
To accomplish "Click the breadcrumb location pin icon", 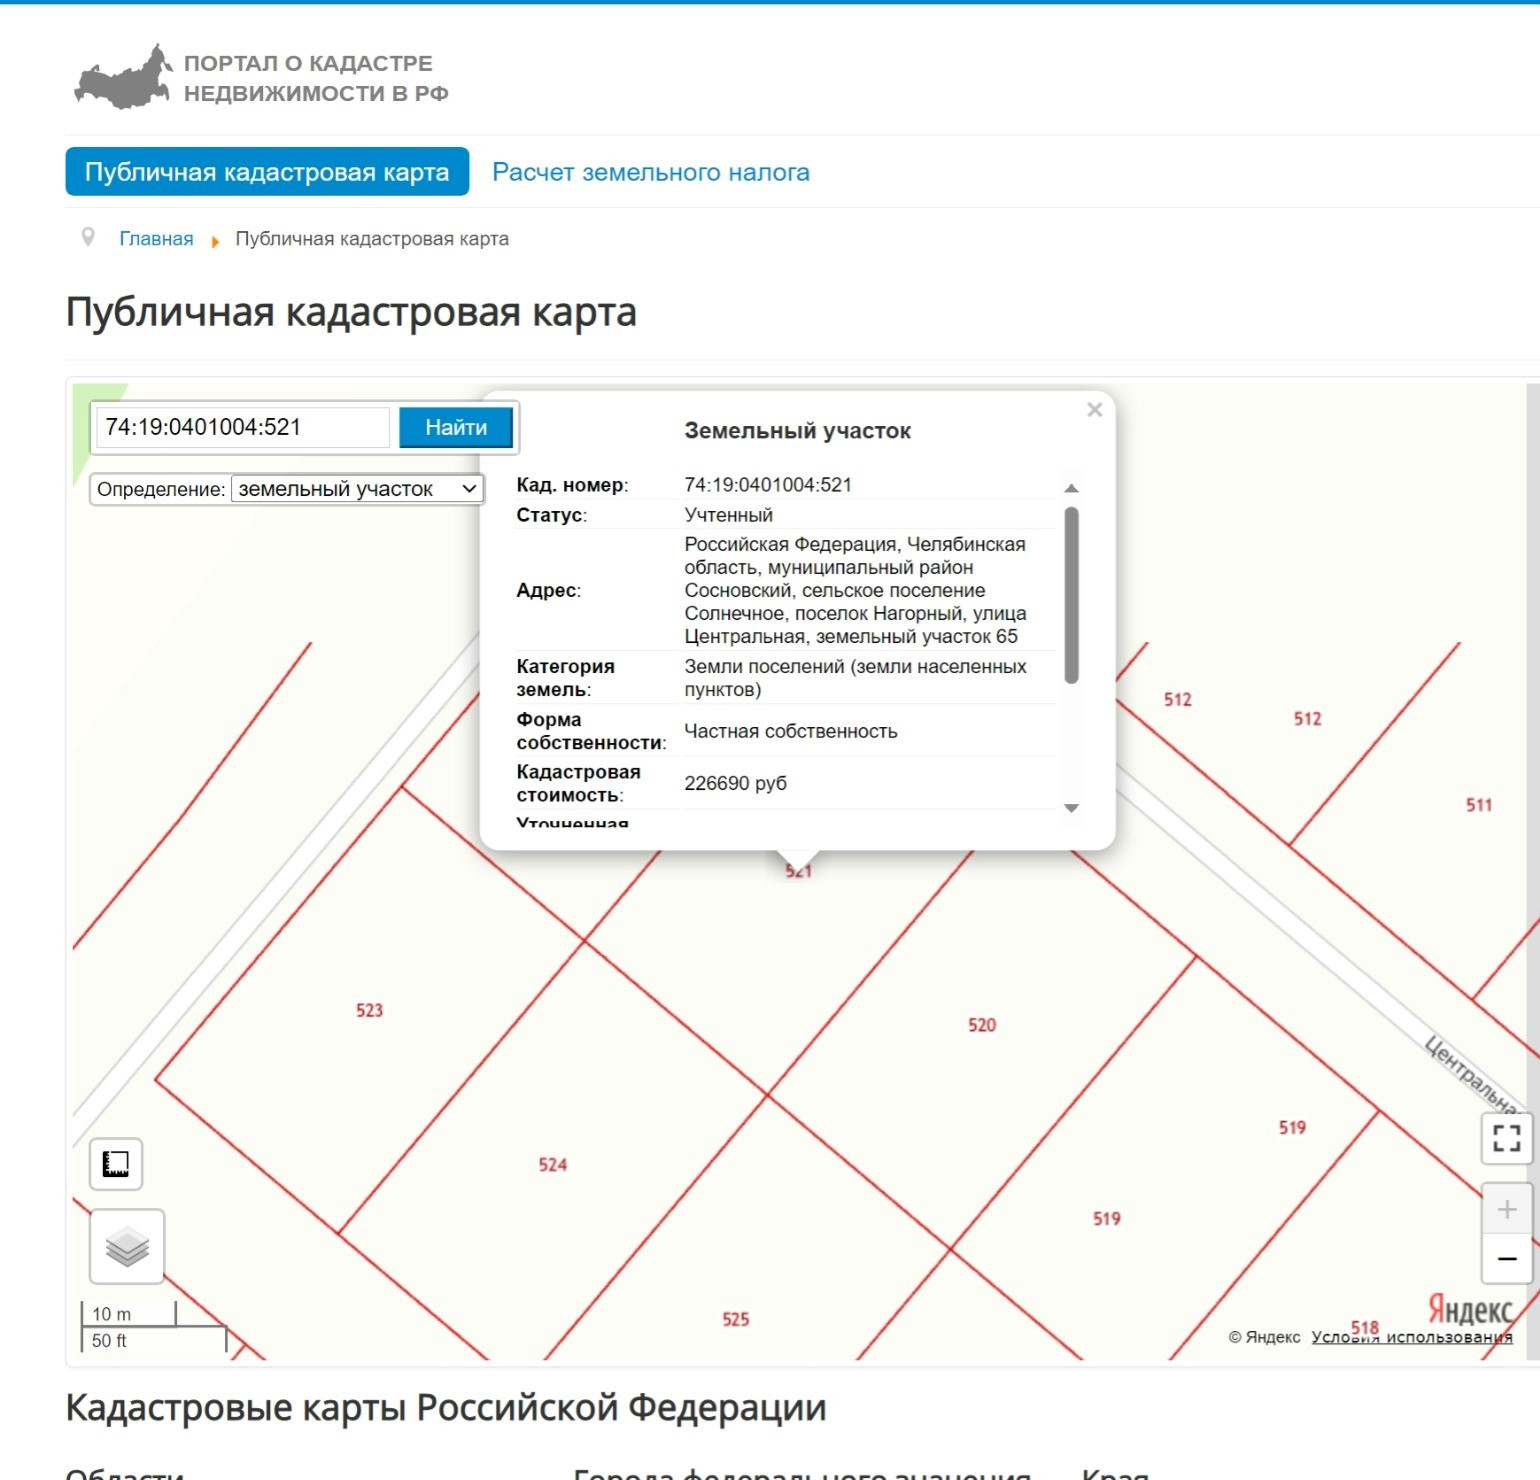I will click(x=88, y=237).
